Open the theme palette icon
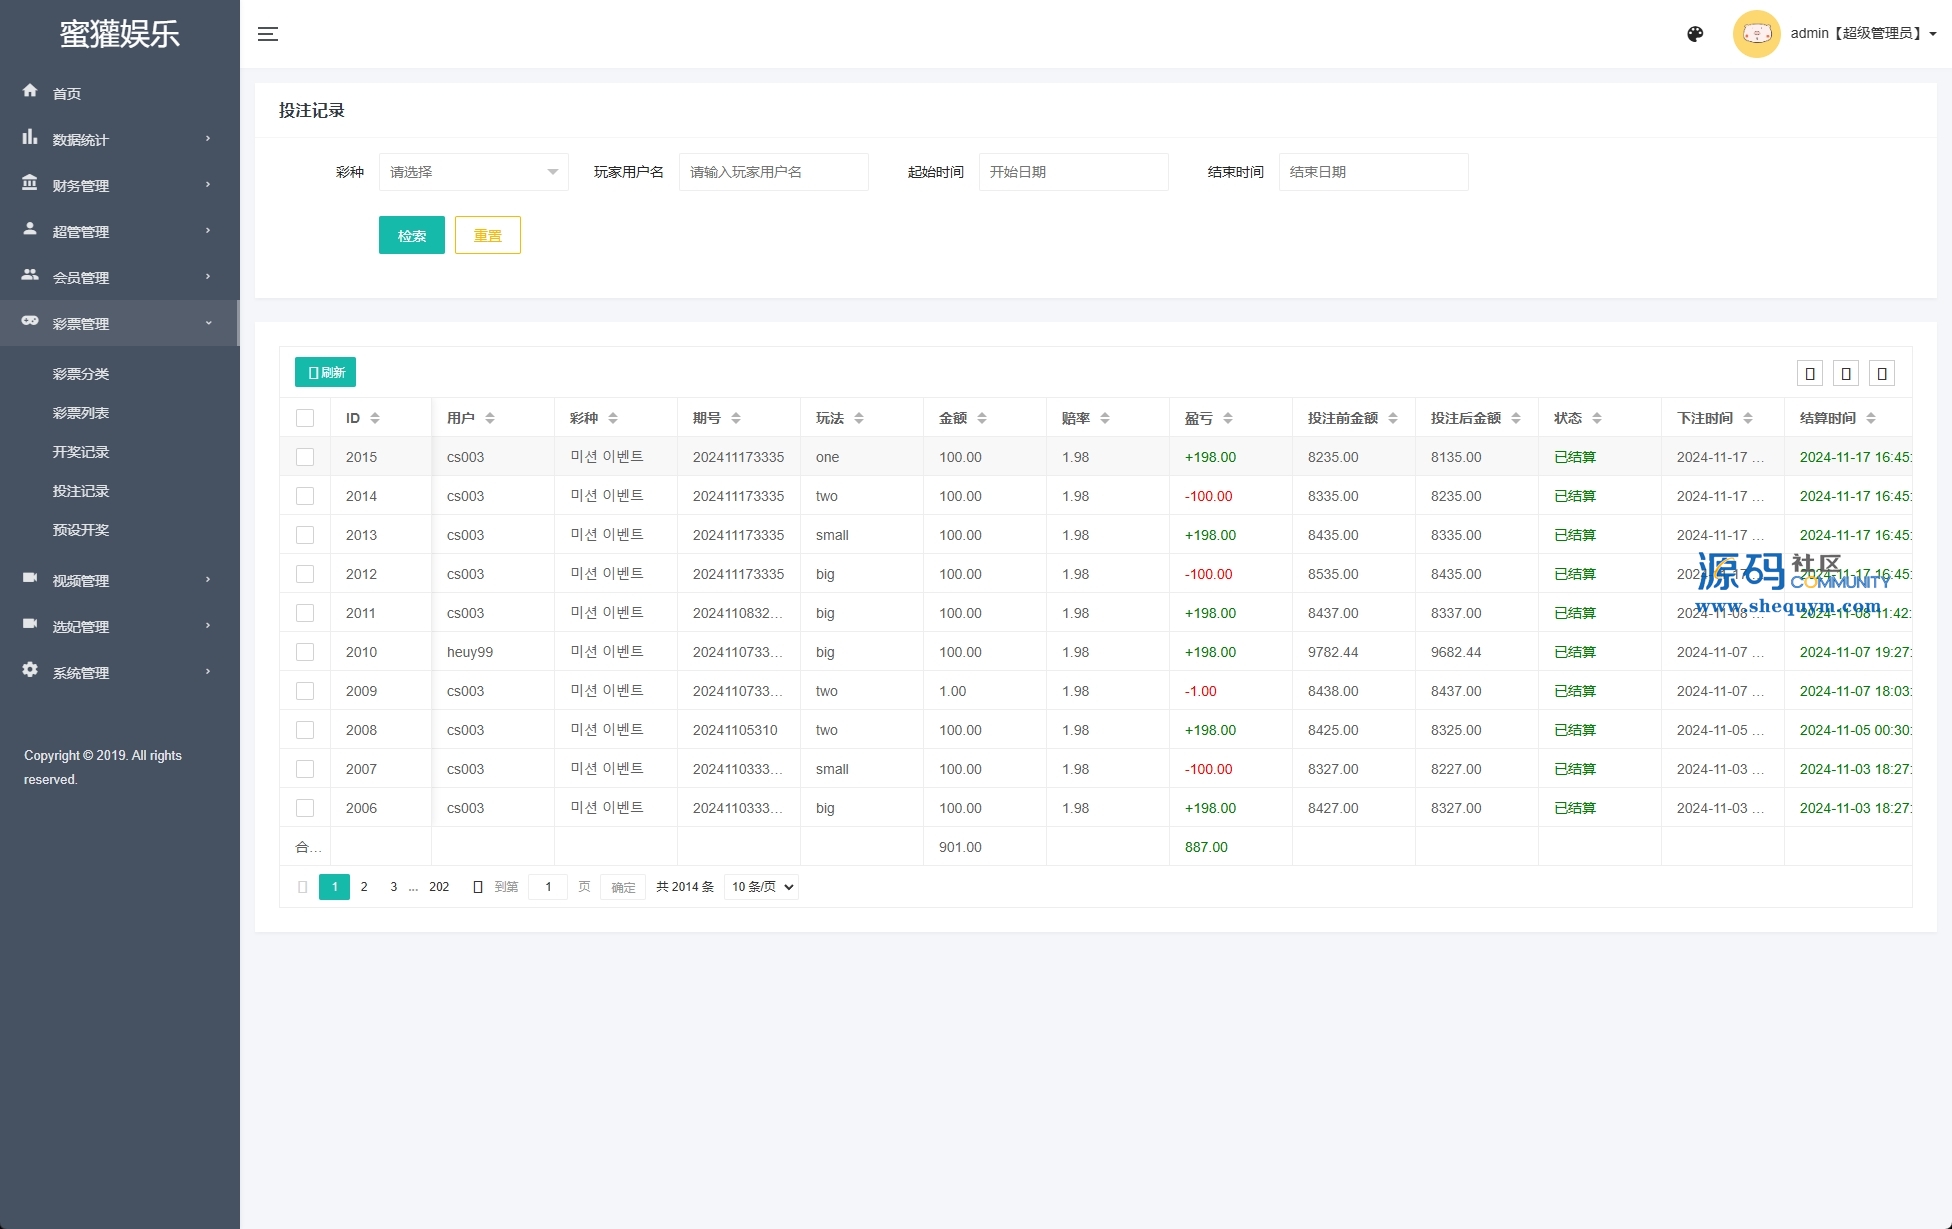Viewport: 1952px width, 1229px height. pyautogui.click(x=1695, y=34)
